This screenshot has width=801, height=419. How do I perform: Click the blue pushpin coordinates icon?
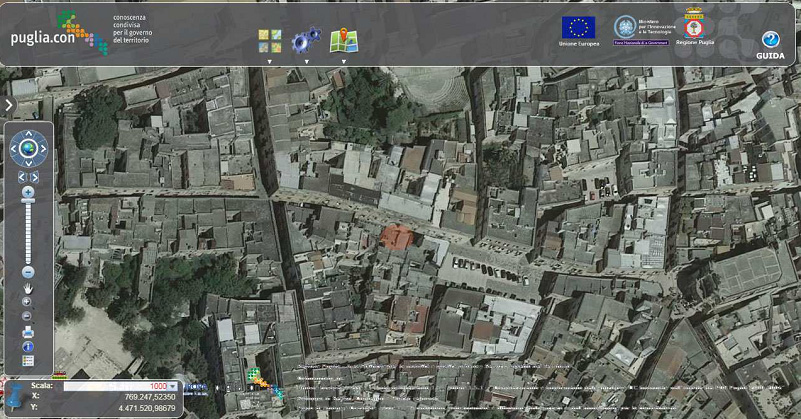coord(16,396)
